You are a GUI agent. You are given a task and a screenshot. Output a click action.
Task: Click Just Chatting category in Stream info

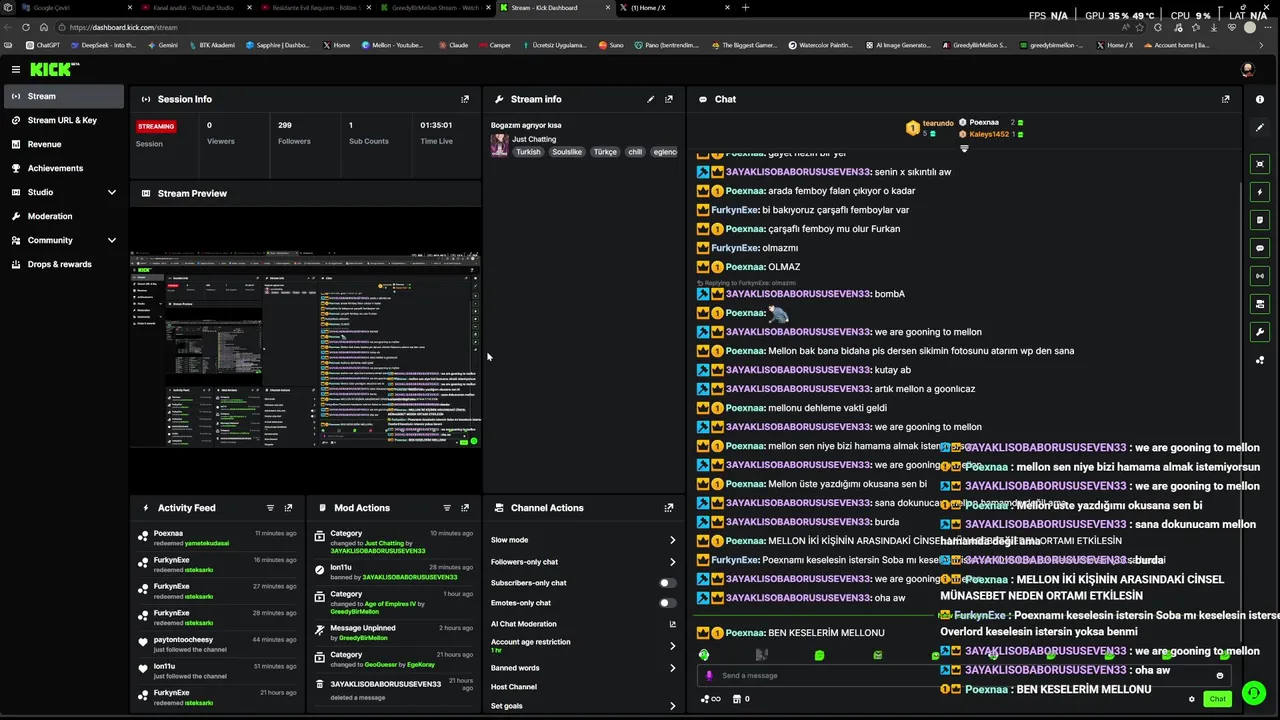tap(534, 139)
